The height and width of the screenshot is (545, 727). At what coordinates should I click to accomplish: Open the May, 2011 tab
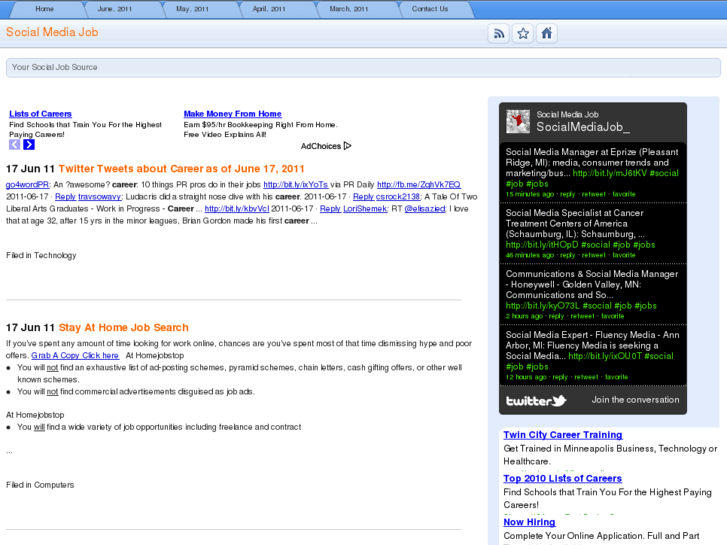coord(192,9)
